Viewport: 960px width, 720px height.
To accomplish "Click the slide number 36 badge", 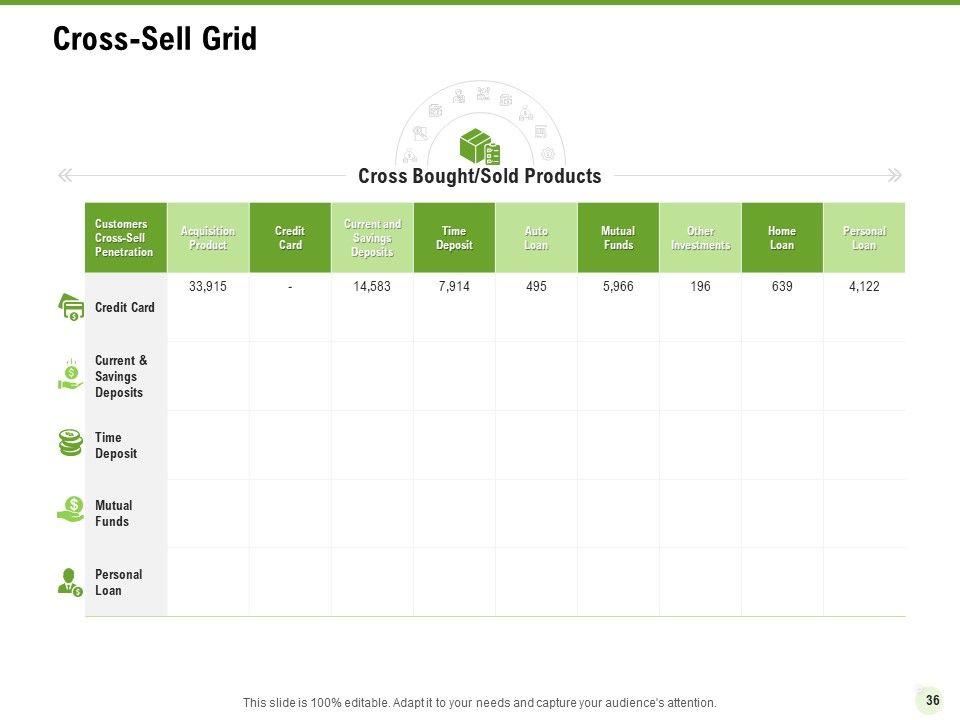I will pos(932,700).
